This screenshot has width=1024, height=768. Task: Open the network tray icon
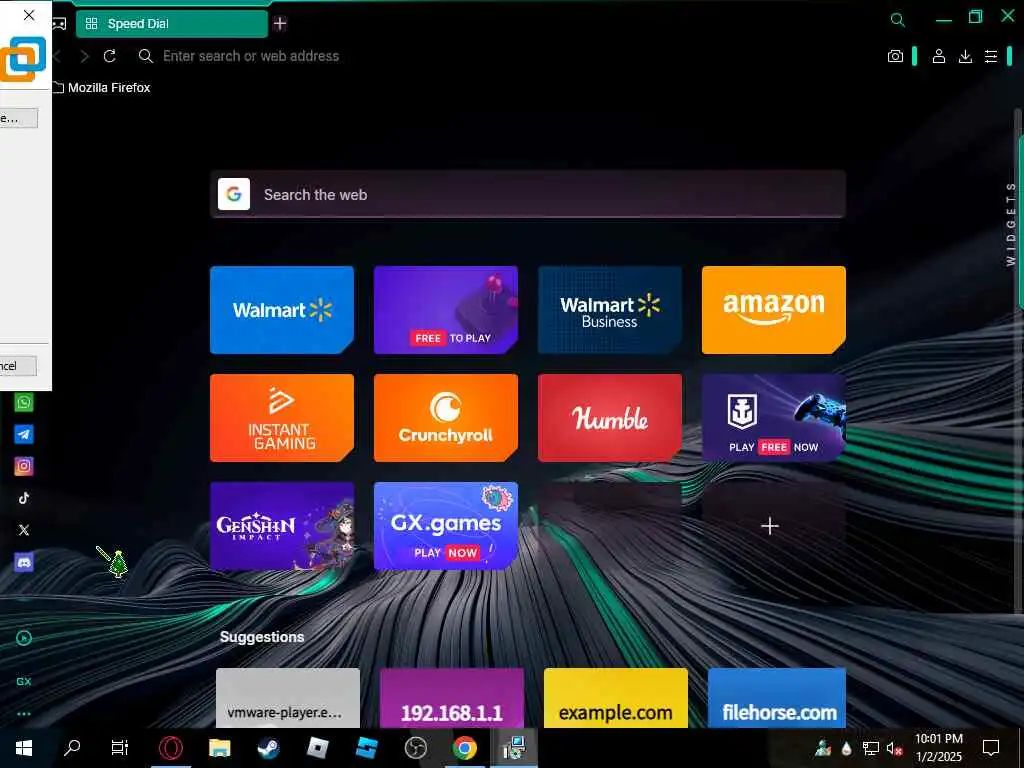(x=871, y=748)
